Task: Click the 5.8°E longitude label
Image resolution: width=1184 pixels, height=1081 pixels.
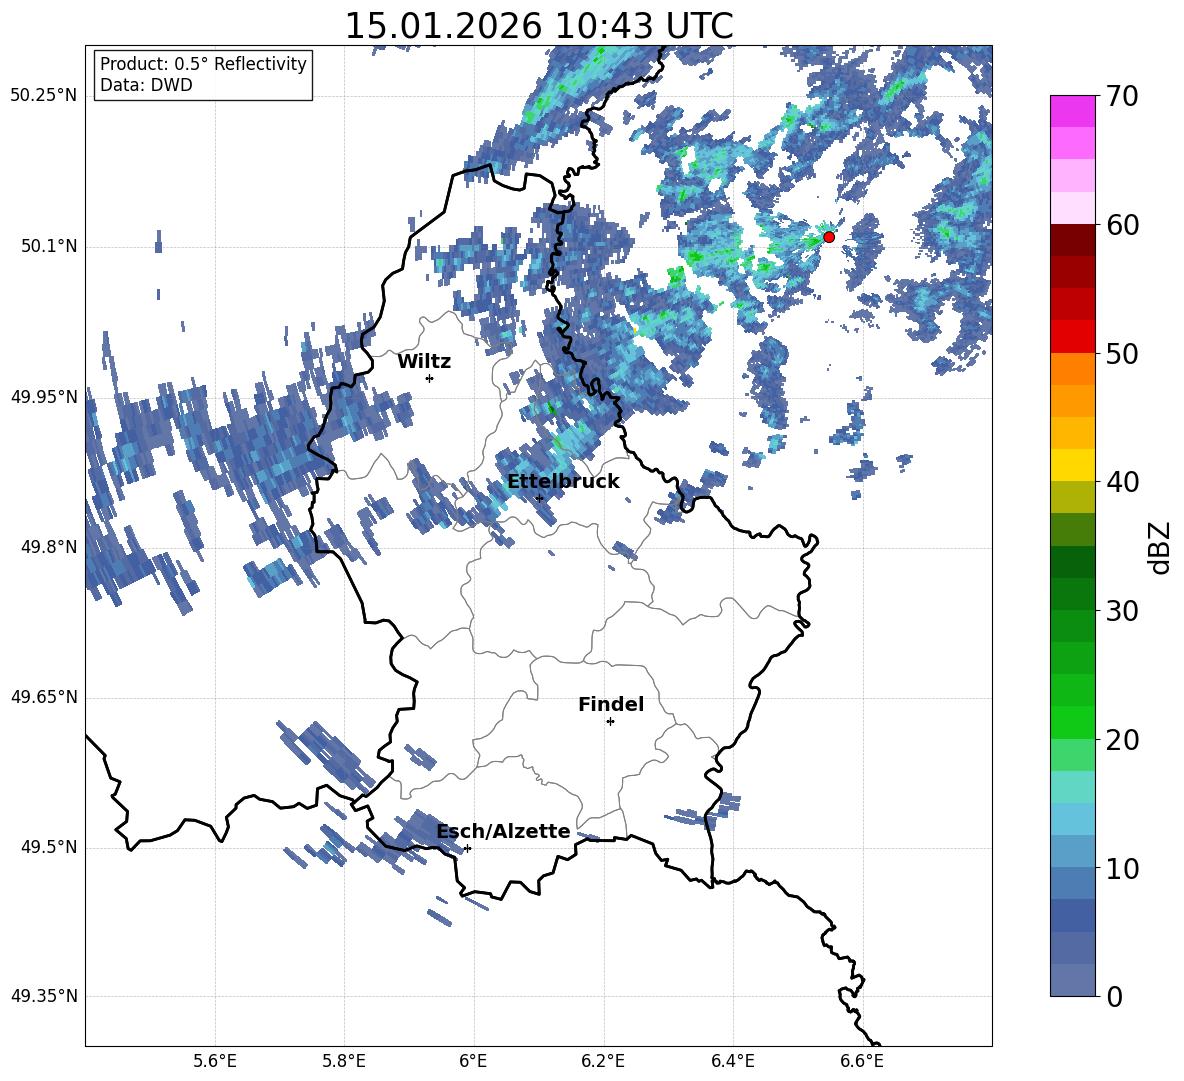Action: 344,1061
